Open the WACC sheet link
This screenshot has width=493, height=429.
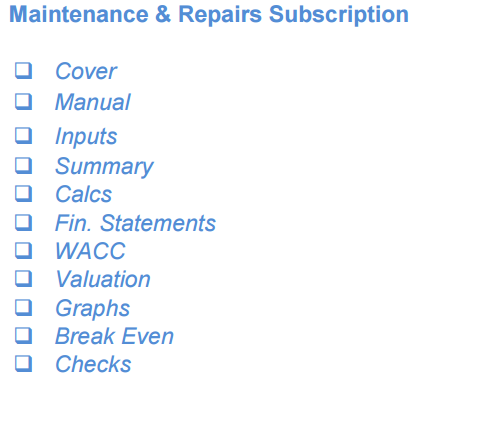tap(90, 251)
